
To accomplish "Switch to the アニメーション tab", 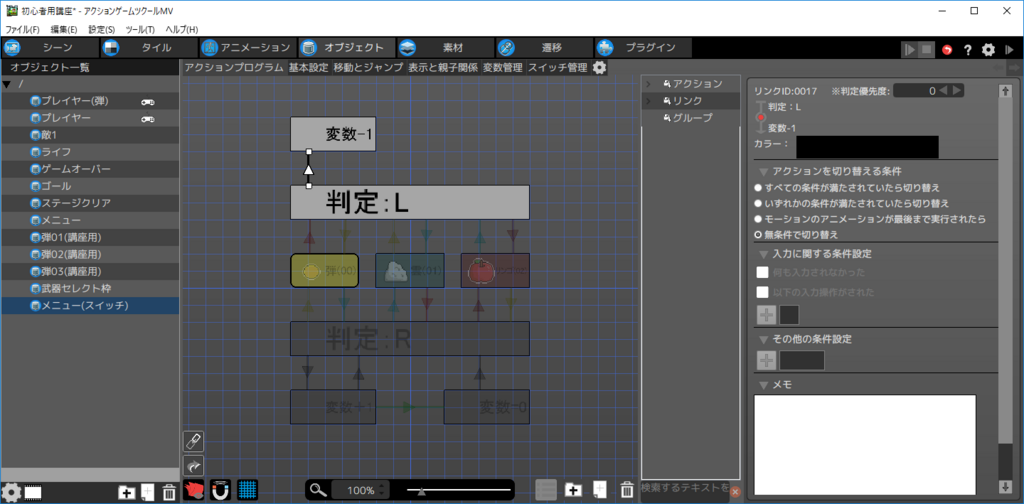I will pyautogui.click(x=247, y=48).
